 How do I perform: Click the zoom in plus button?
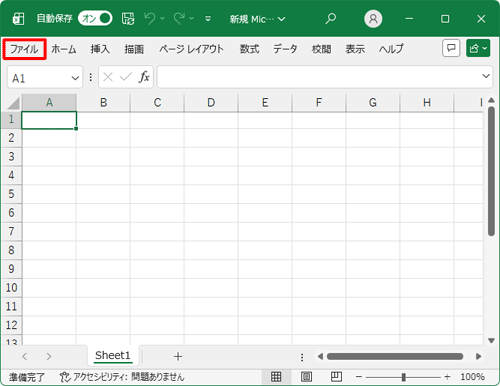point(447,377)
